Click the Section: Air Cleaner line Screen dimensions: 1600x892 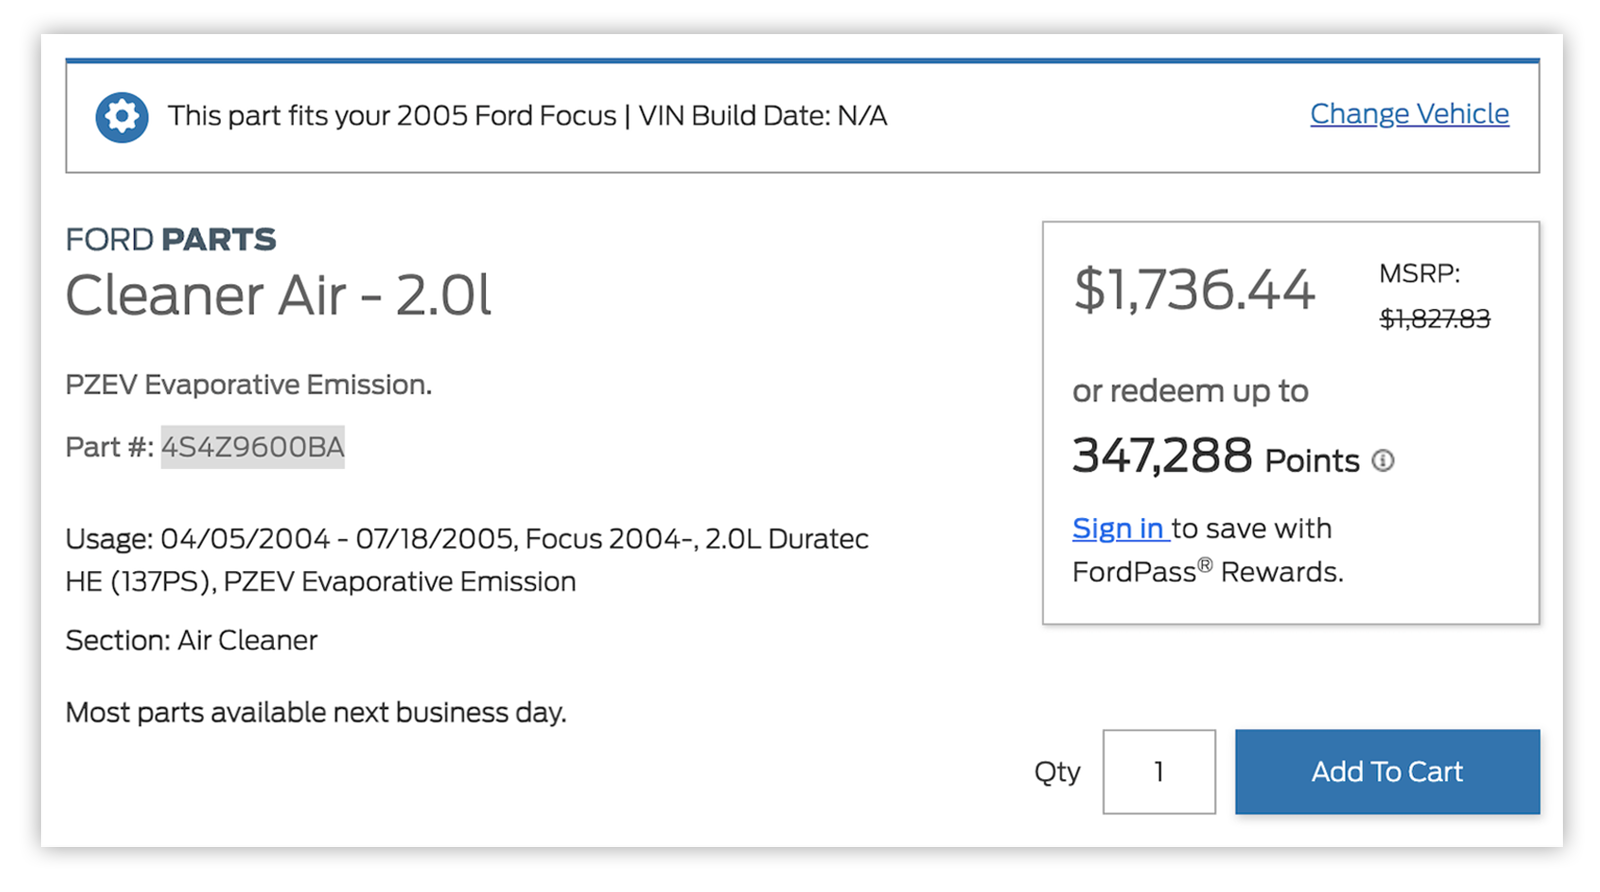(191, 640)
